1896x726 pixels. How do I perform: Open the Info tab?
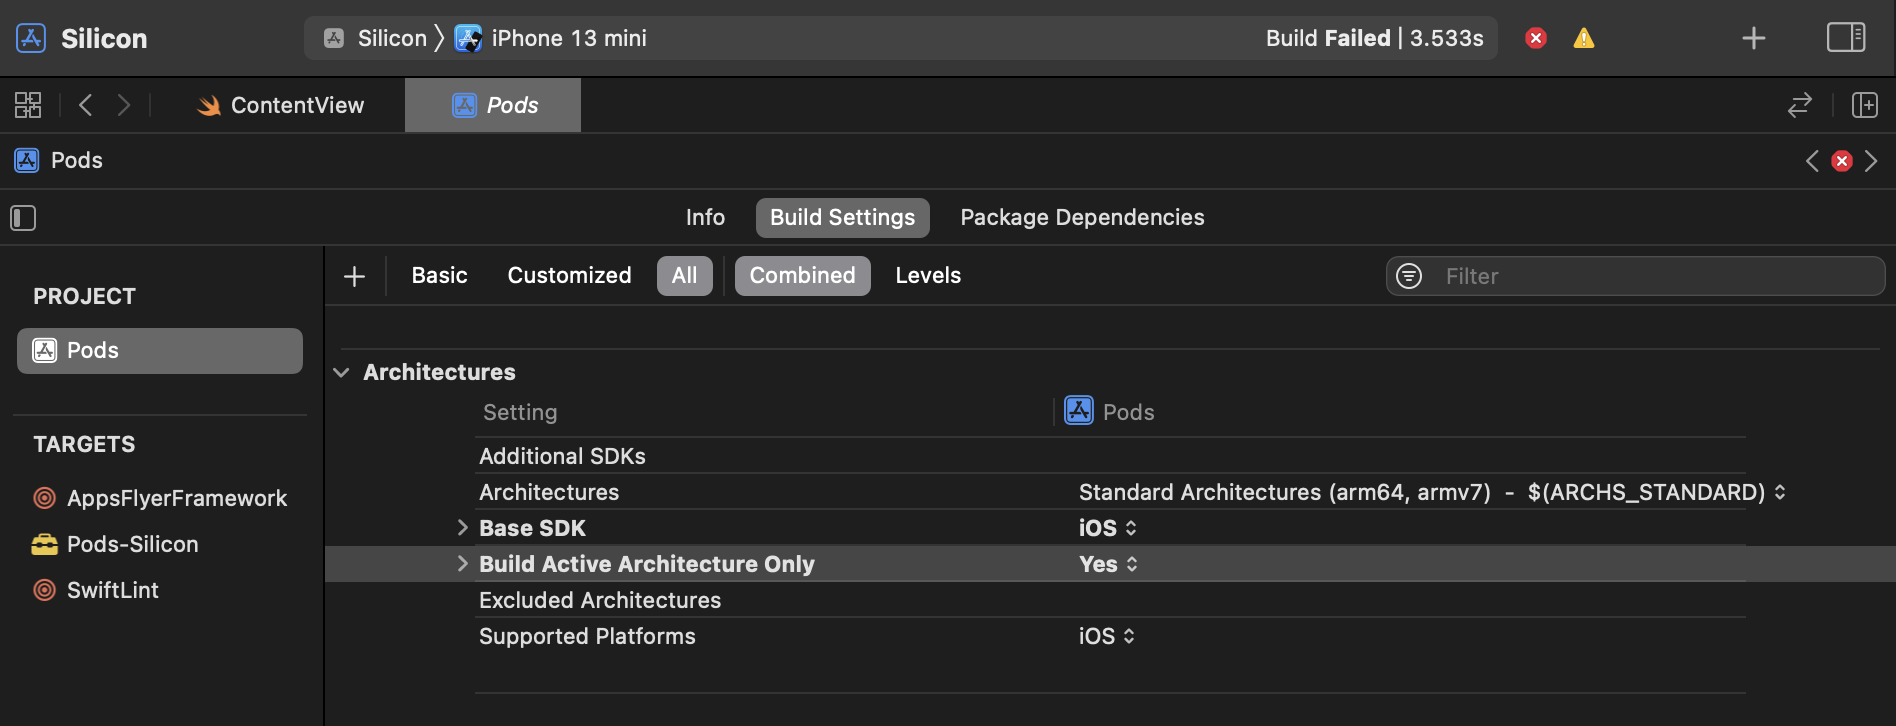[x=705, y=218]
